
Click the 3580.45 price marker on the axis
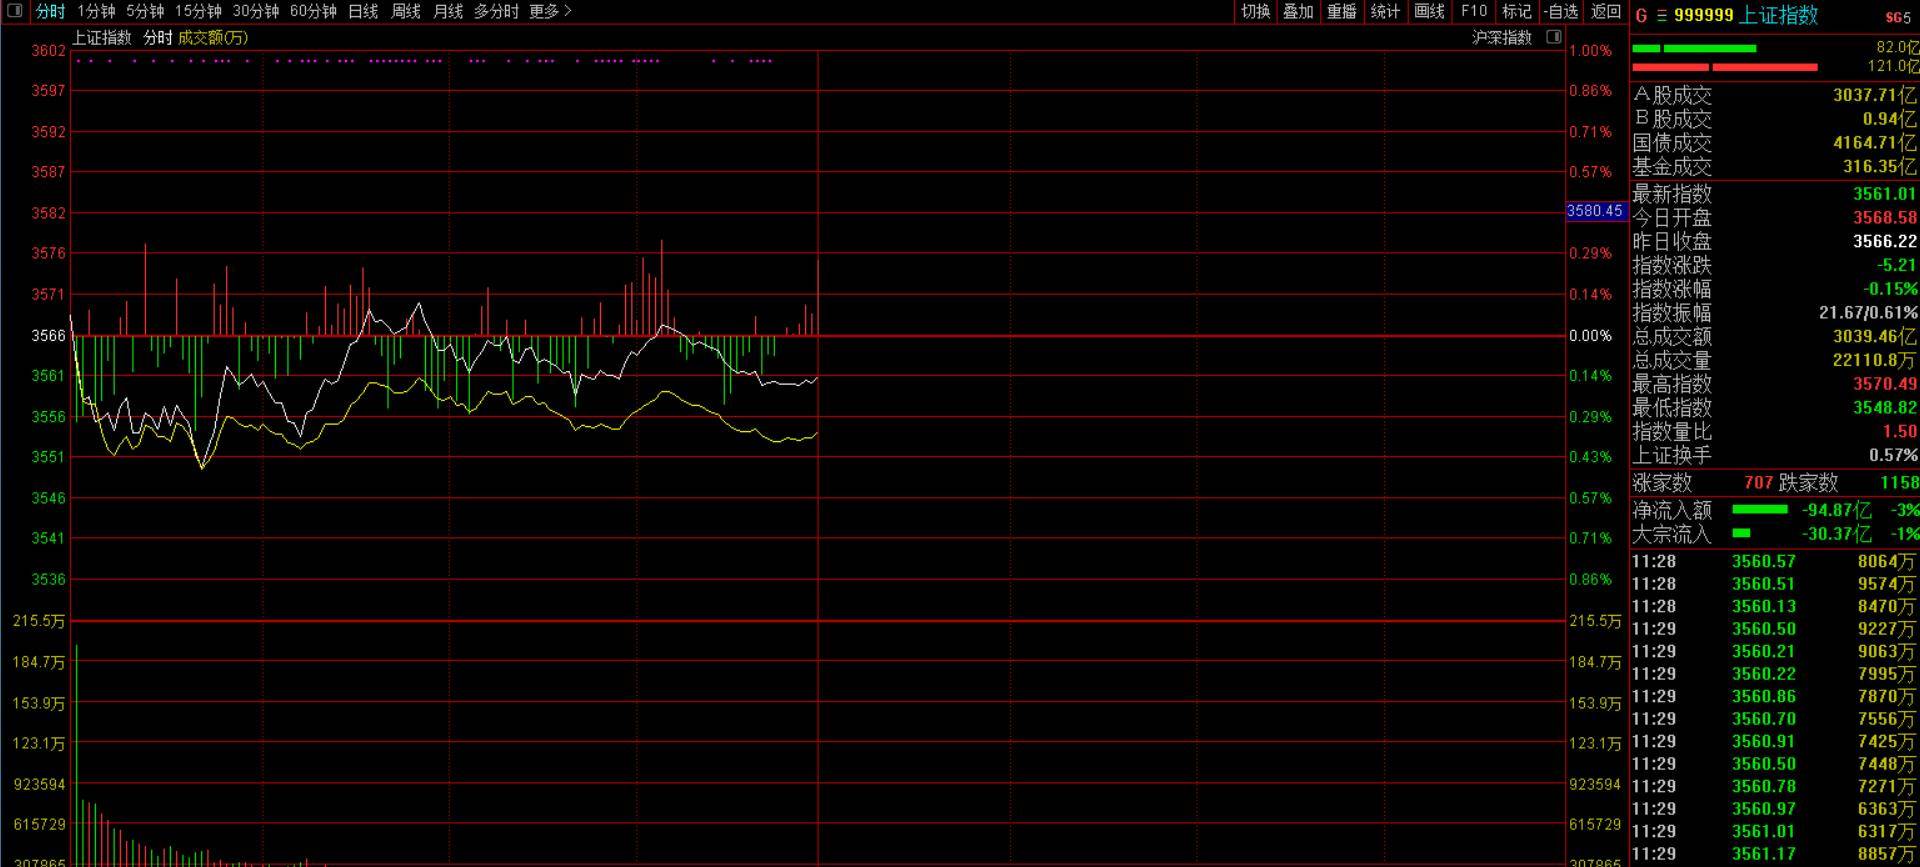click(x=1595, y=211)
